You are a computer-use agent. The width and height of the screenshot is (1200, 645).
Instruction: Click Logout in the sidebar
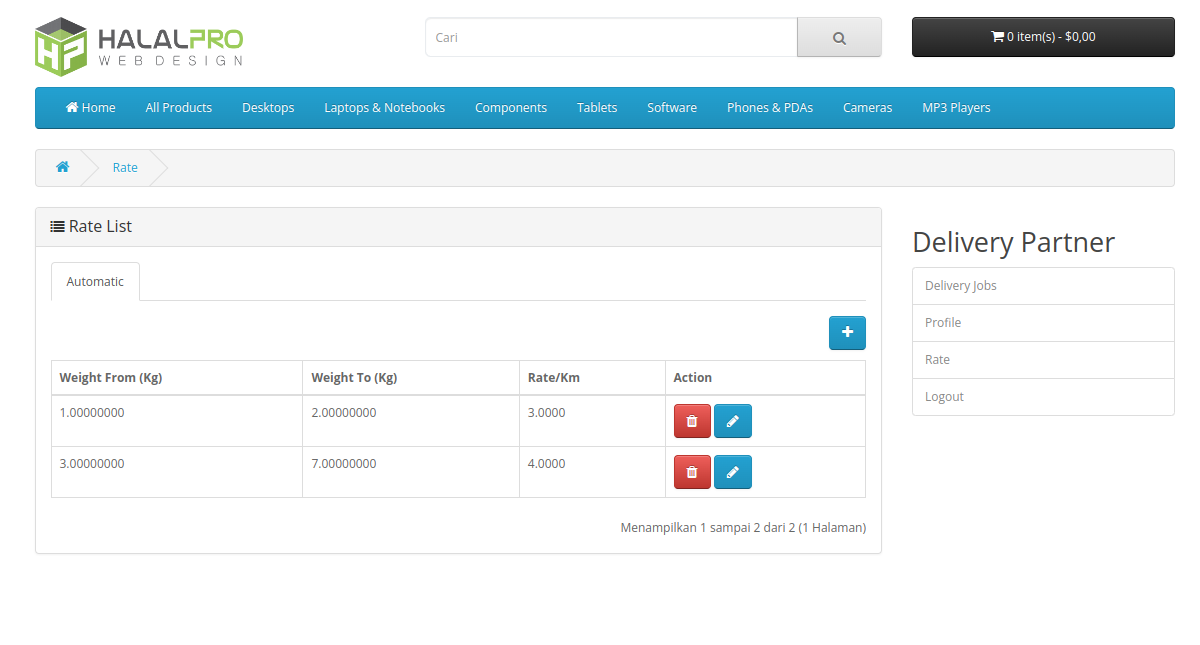click(944, 397)
